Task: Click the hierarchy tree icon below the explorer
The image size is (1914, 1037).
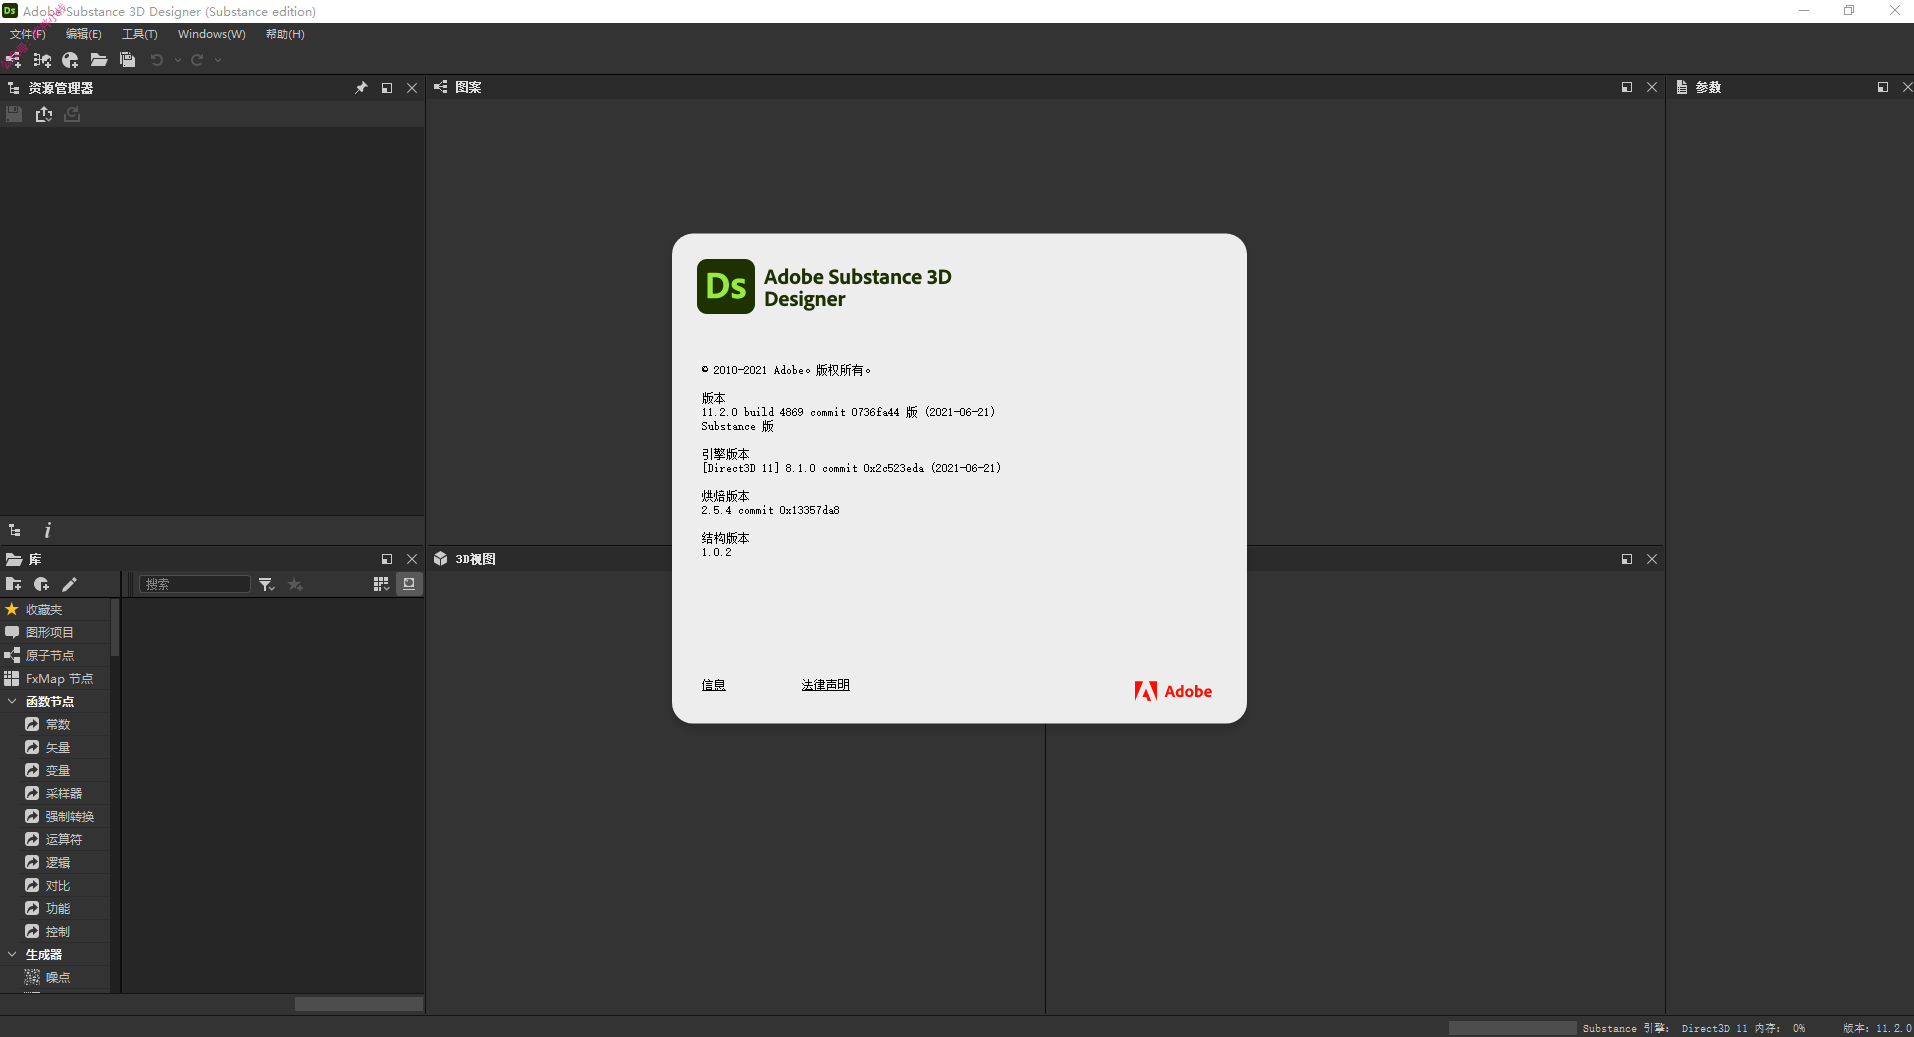Action: [x=15, y=531]
